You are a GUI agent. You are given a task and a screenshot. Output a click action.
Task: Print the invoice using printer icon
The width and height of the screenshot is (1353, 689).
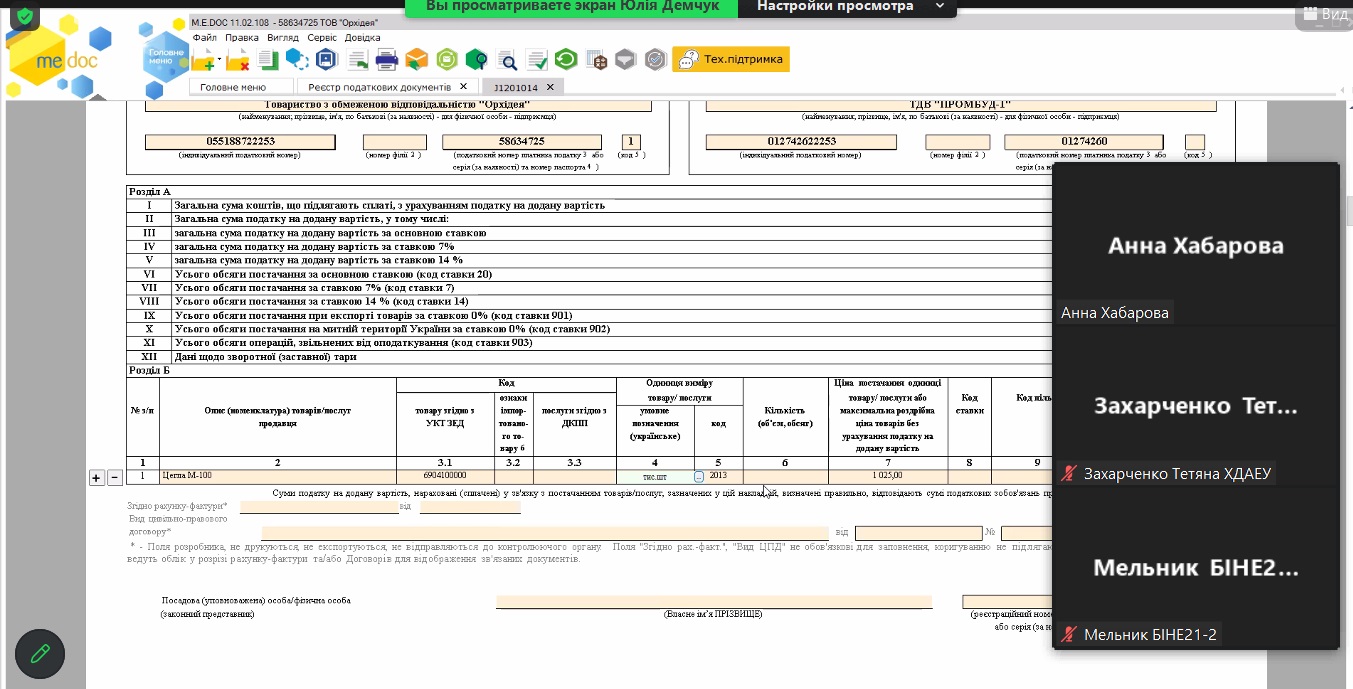click(x=387, y=60)
